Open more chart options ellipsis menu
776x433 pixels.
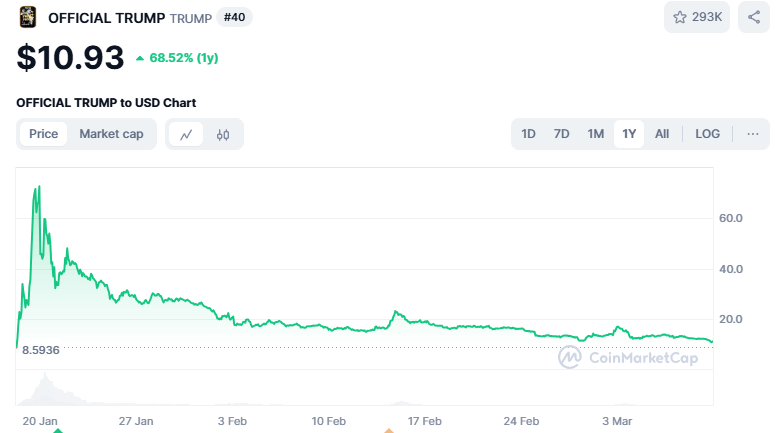coord(753,134)
